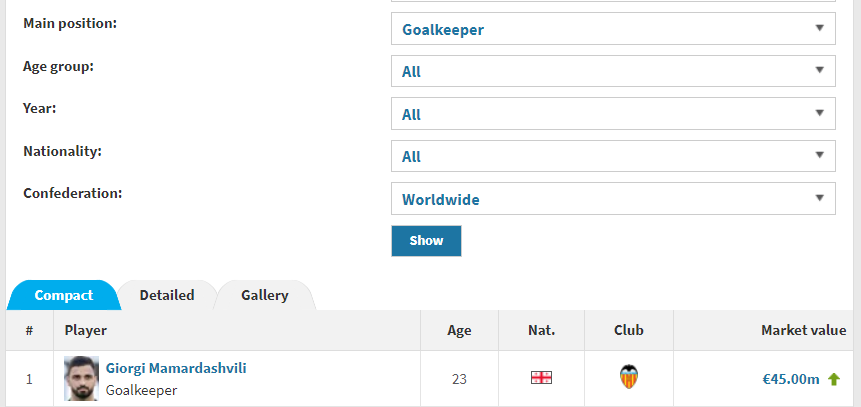Image resolution: width=861 pixels, height=407 pixels.
Task: Click the Show button
Action: tap(426, 241)
